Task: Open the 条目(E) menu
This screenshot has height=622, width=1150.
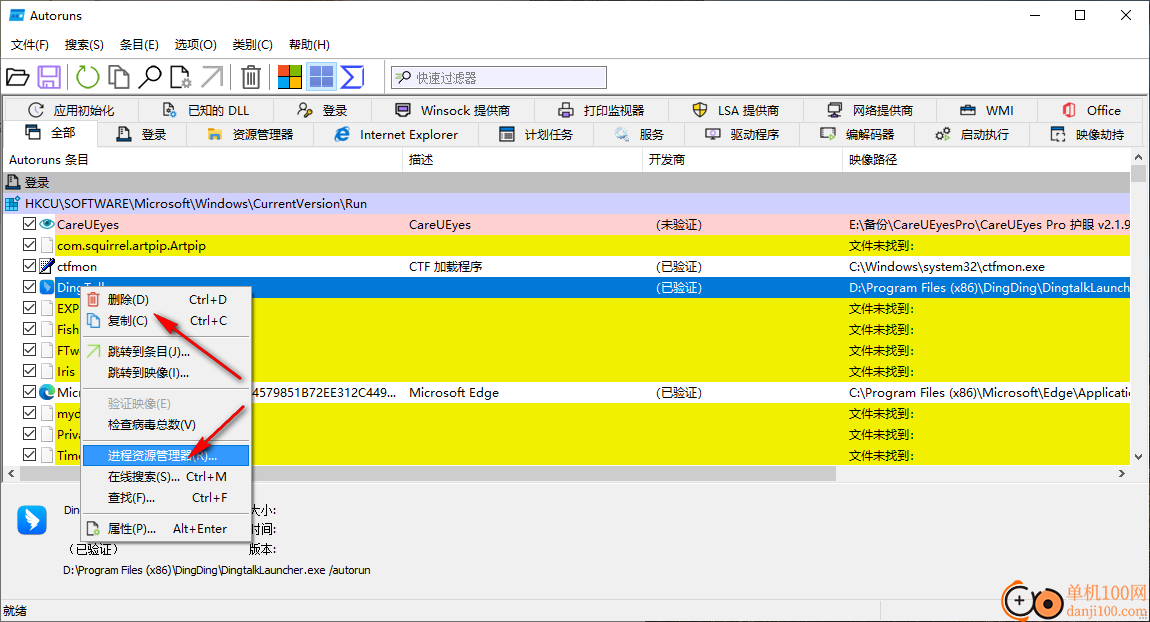Action: click(139, 45)
